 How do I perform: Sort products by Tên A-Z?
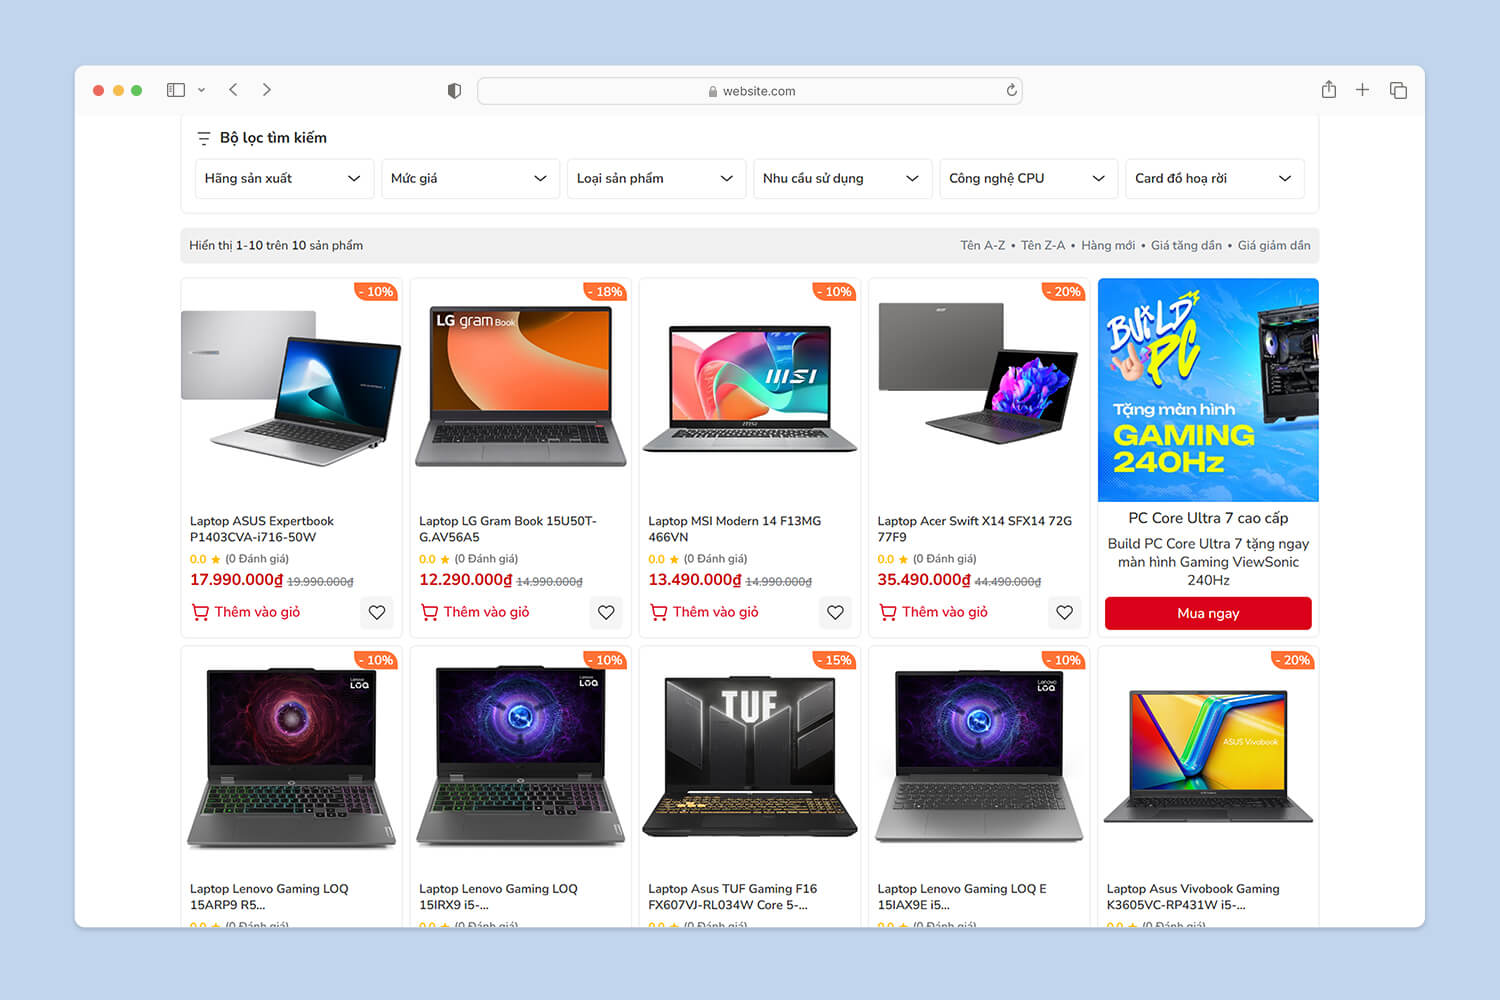[982, 245]
